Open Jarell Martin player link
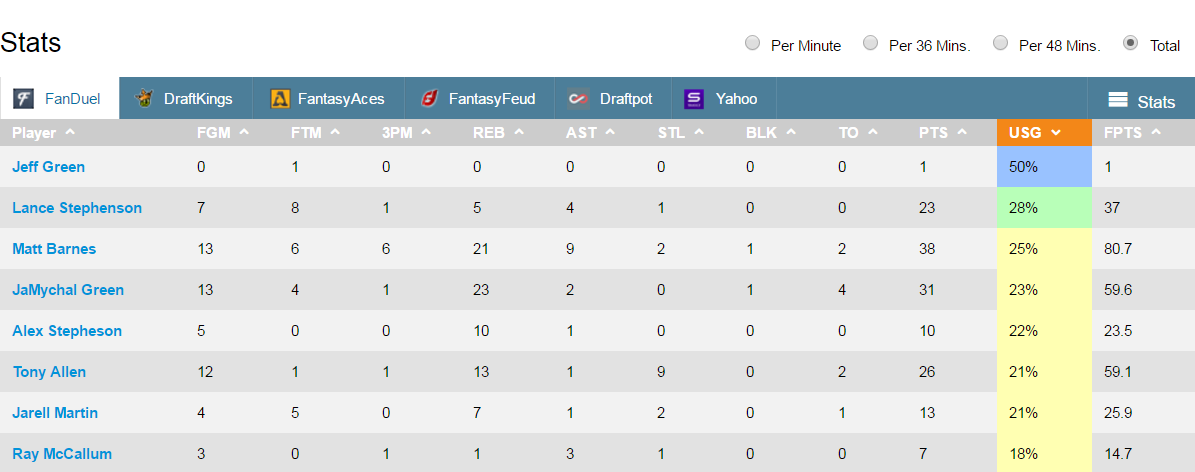 [56, 413]
